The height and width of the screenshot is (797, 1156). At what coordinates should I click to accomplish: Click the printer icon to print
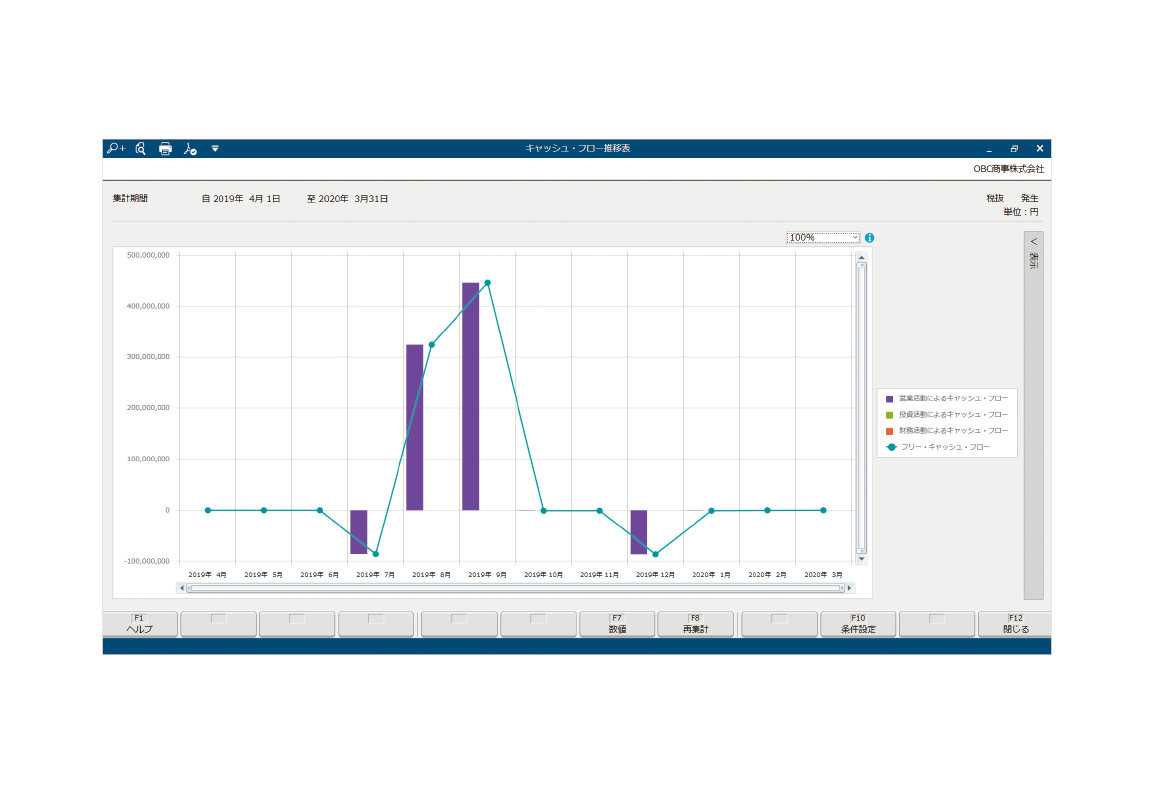tap(165, 148)
